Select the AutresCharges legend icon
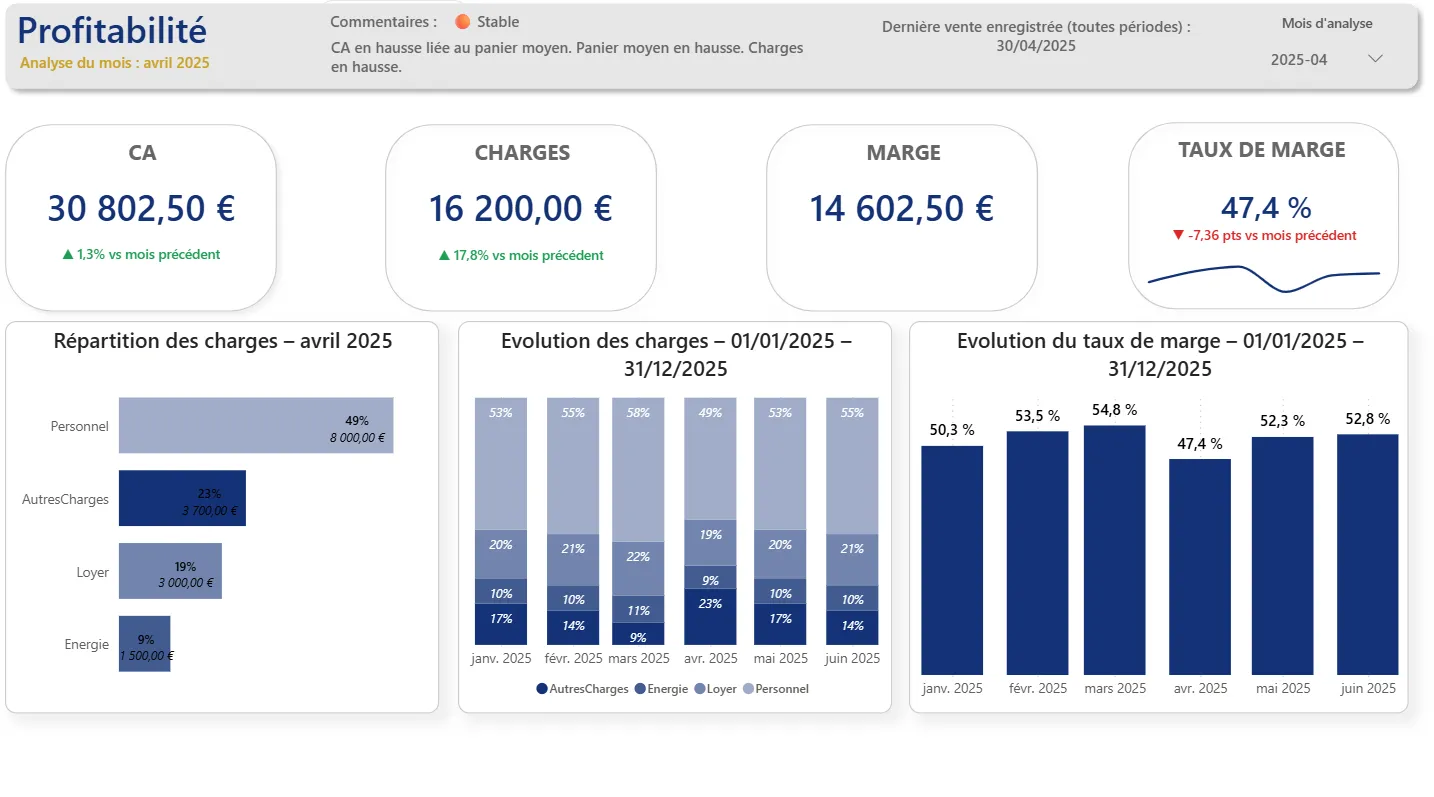 pyautogui.click(x=543, y=688)
